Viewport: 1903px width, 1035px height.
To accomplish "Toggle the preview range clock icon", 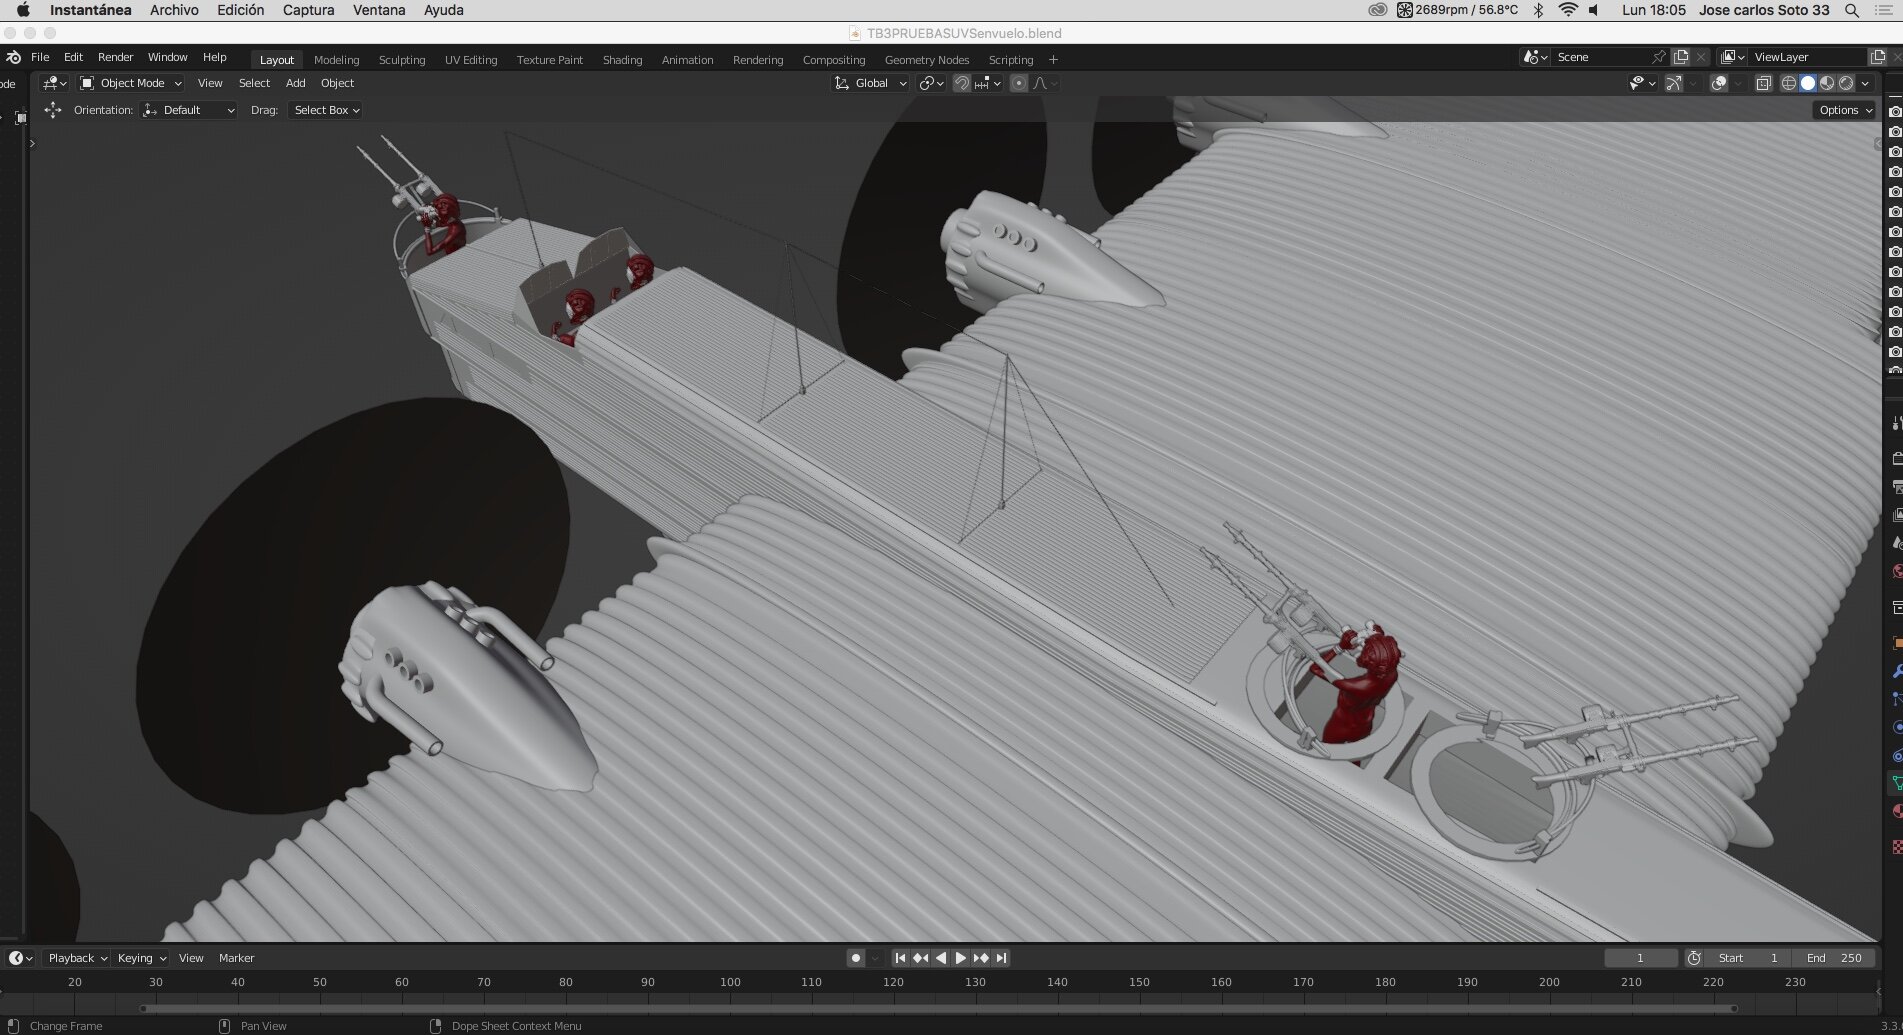I will [1694, 958].
